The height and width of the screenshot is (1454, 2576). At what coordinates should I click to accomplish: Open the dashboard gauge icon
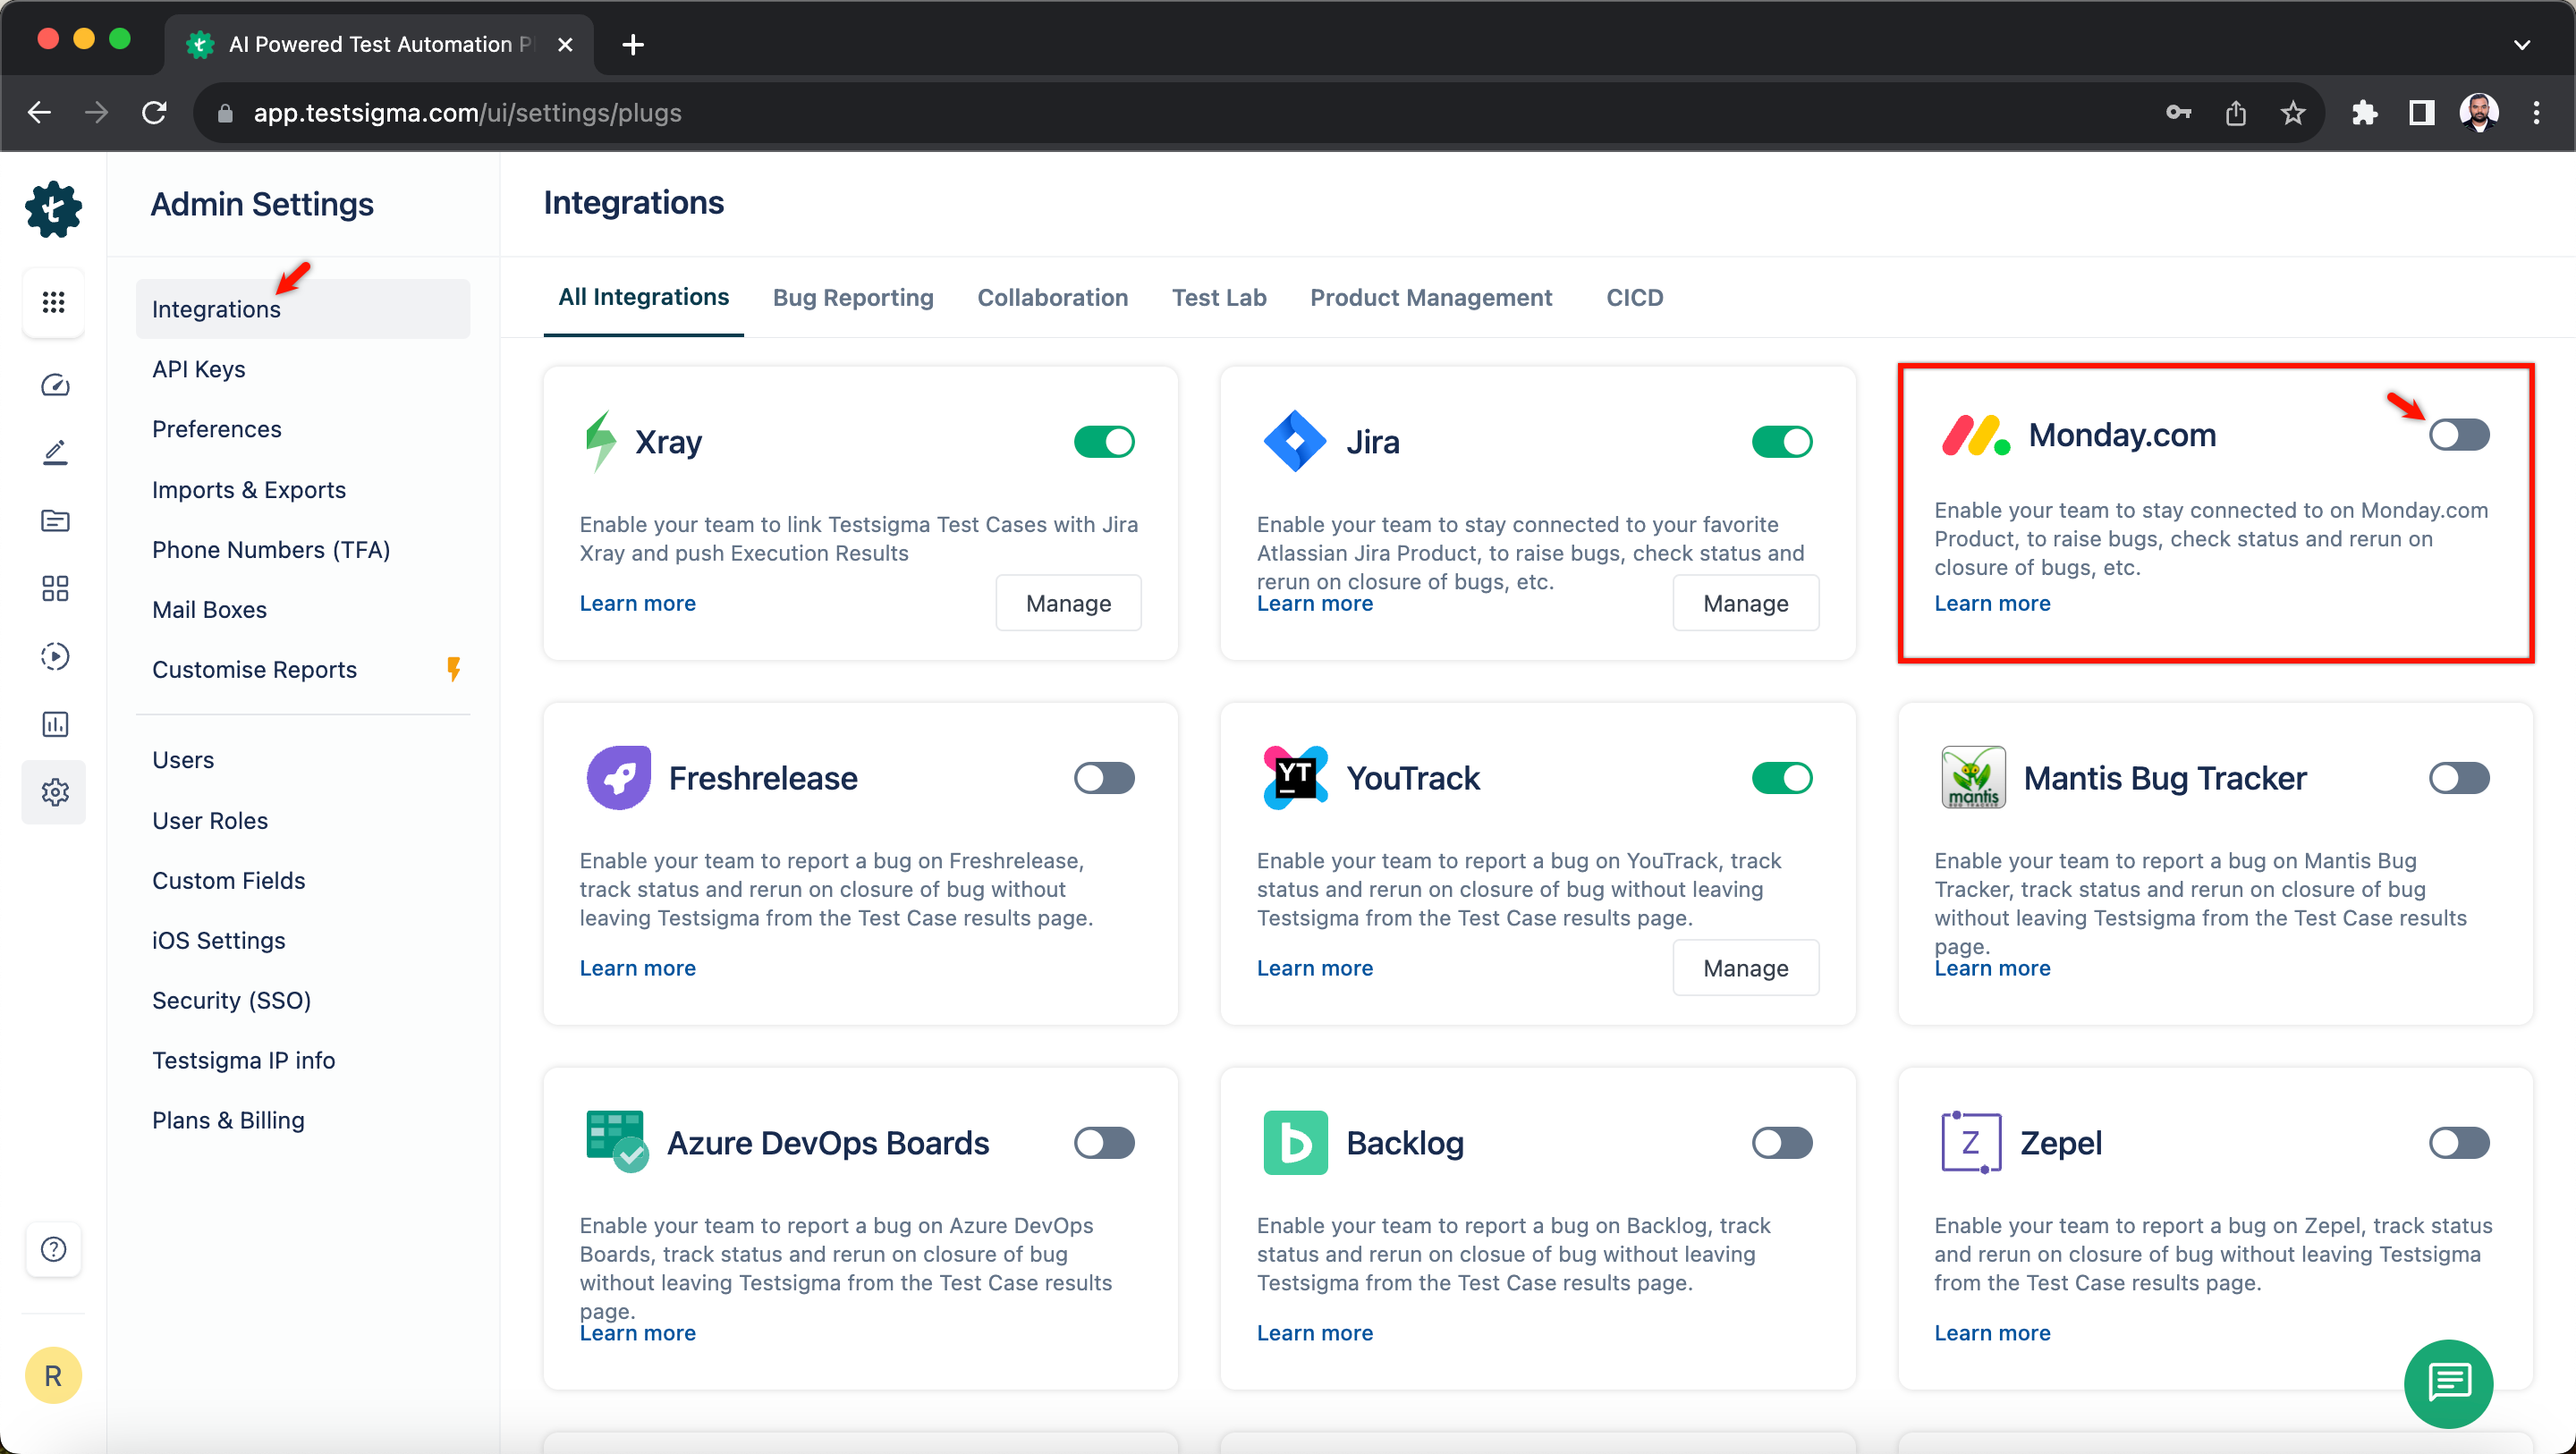click(x=54, y=385)
